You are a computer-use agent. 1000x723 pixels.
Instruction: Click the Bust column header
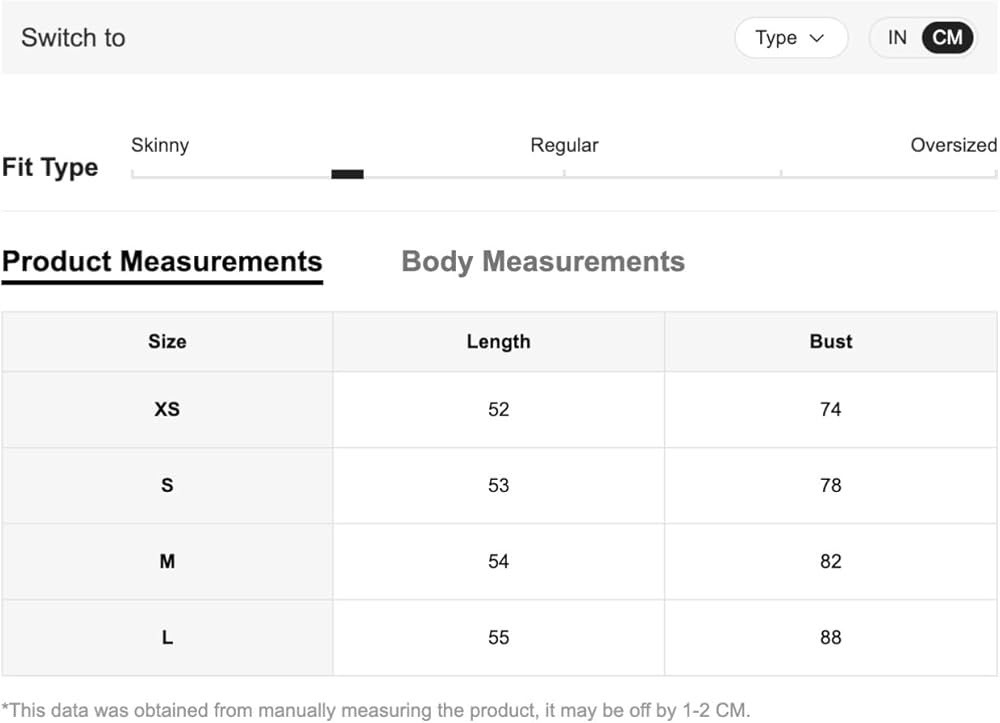click(x=831, y=342)
